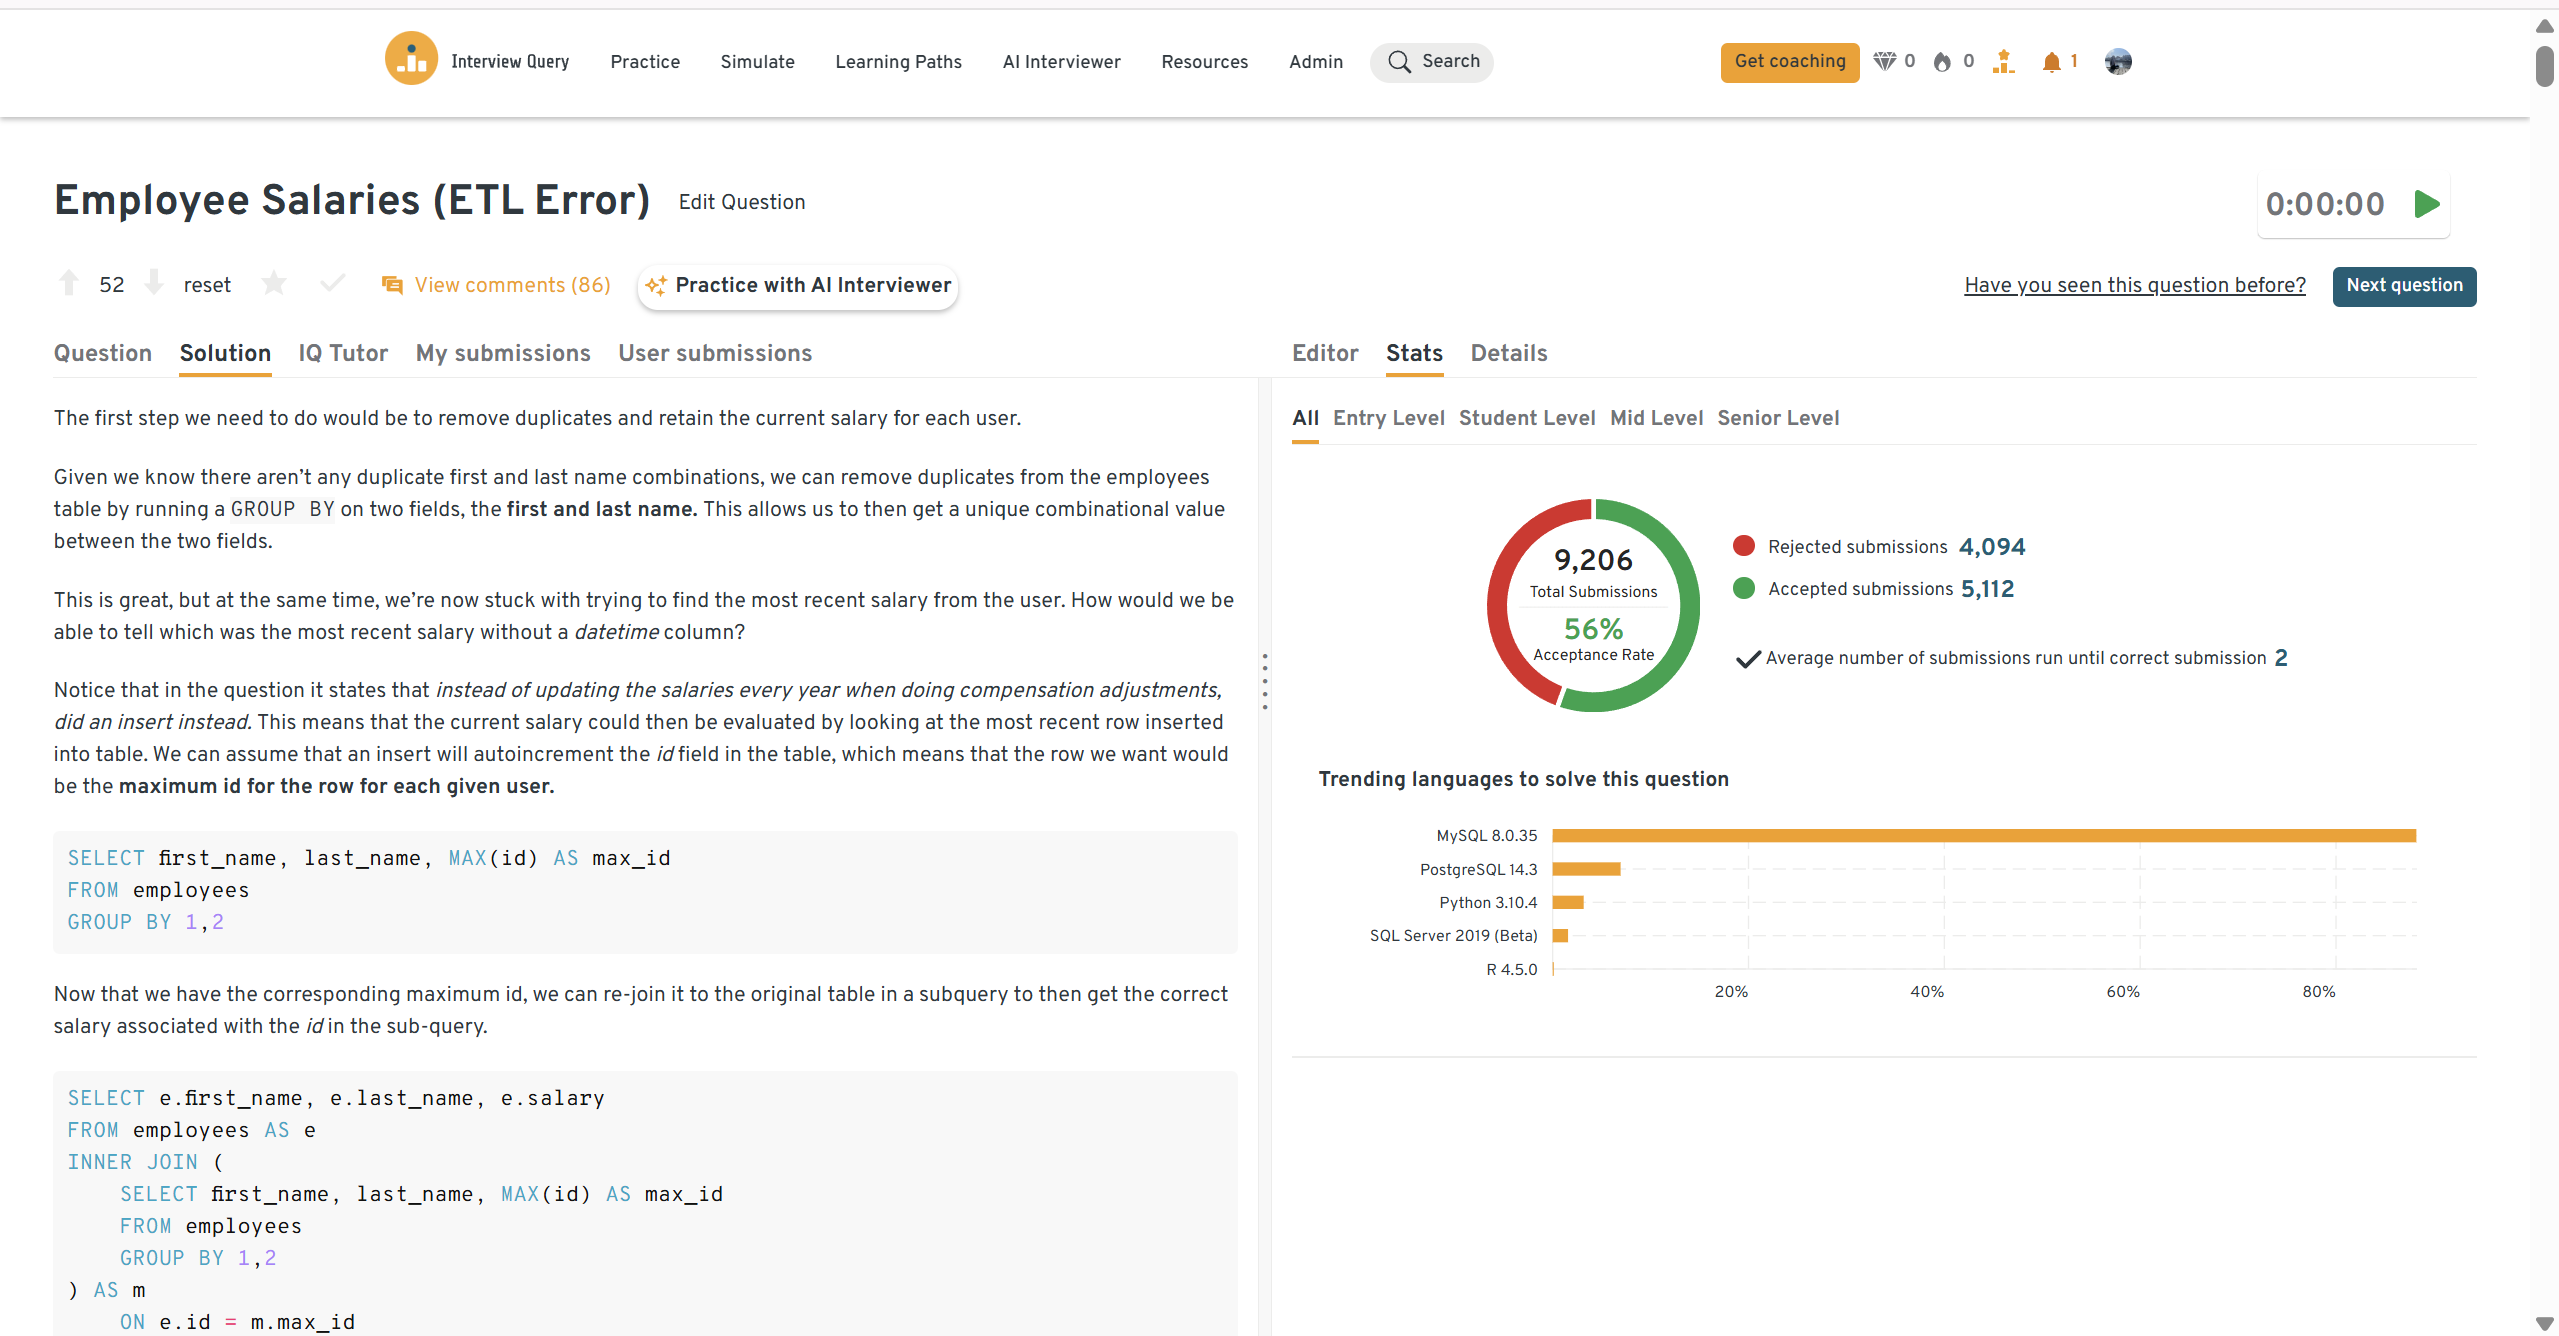Filter stats by Senior Level
Image resolution: width=2559 pixels, height=1336 pixels.
coord(1777,418)
